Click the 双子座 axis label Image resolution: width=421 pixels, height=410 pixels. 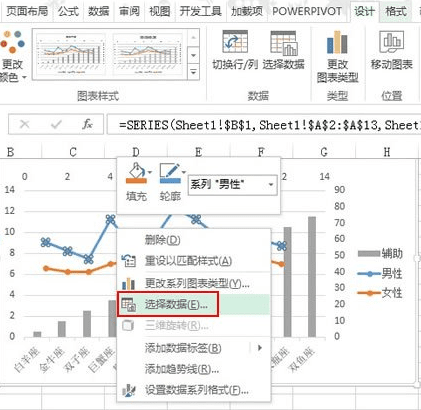tap(77, 359)
